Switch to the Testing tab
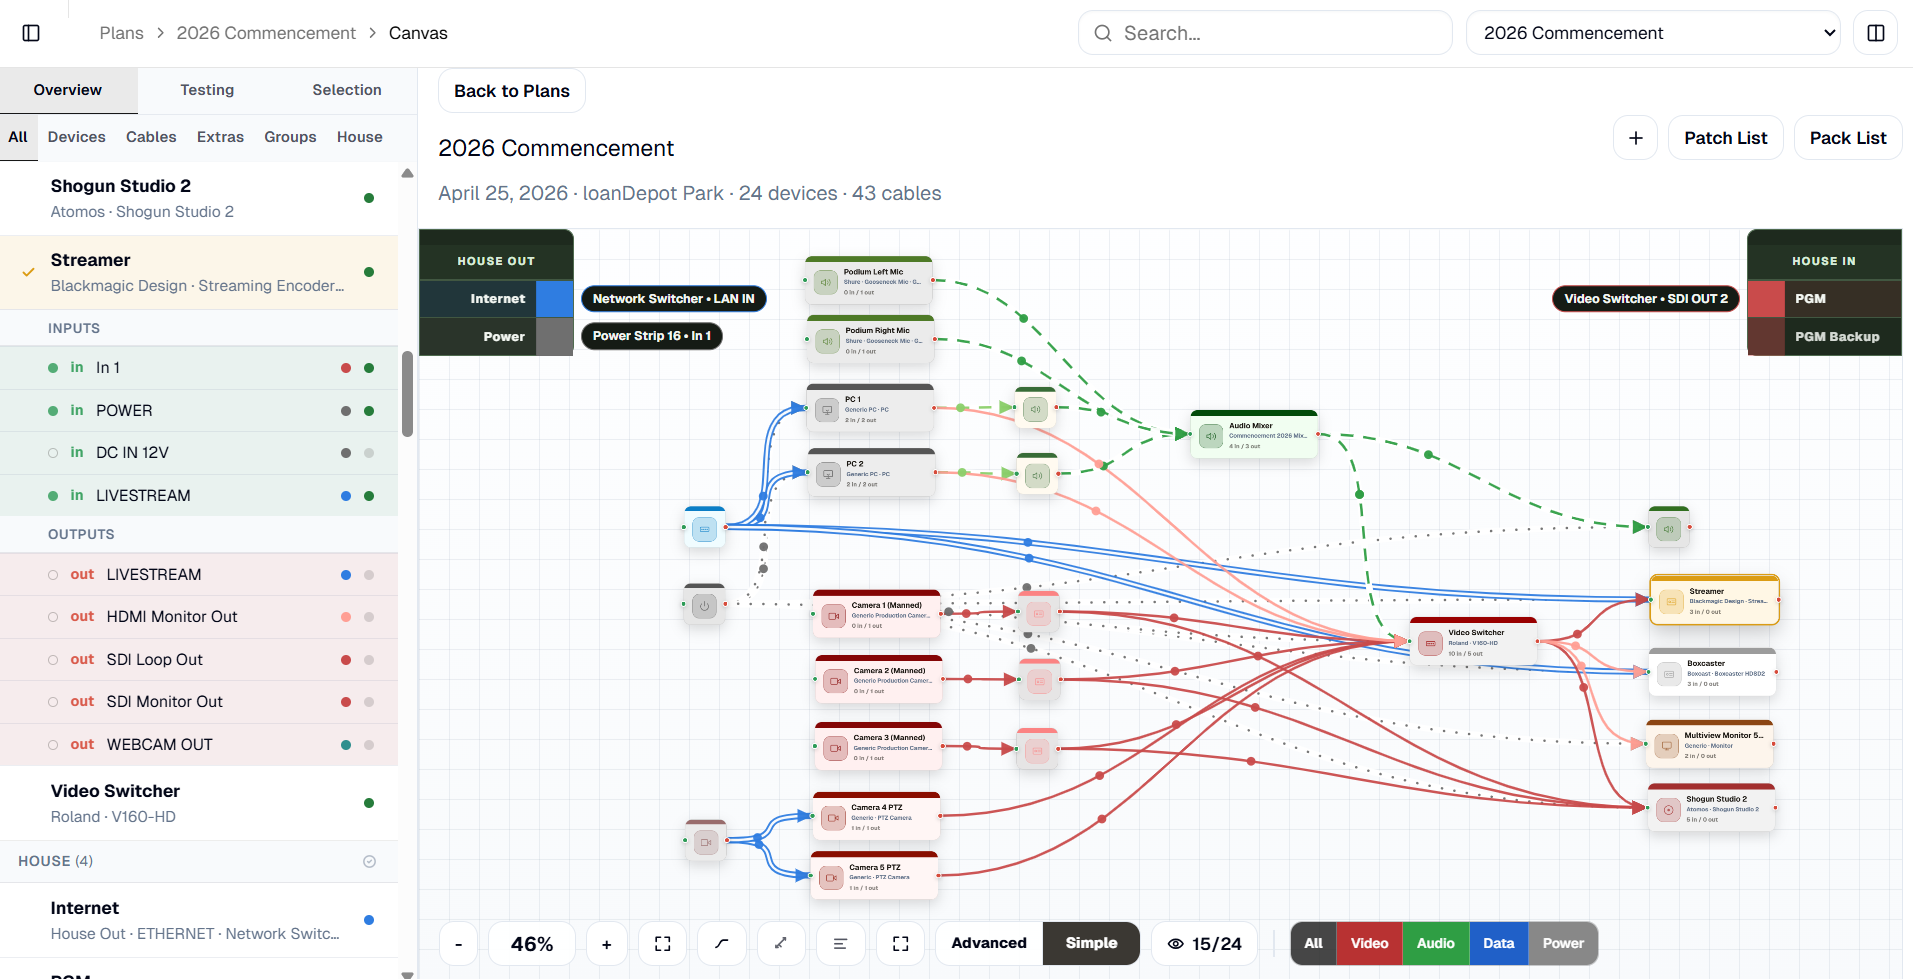Viewport: 1913px width, 979px height. pyautogui.click(x=207, y=90)
